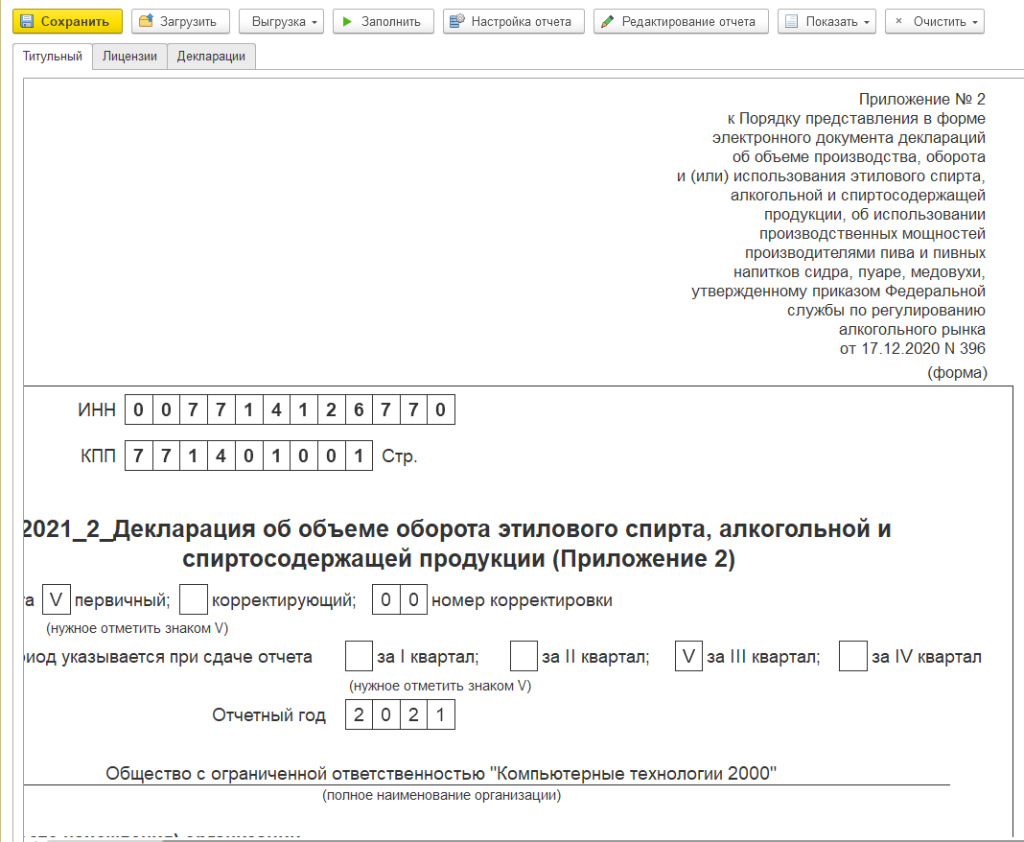1024x842 pixels.
Task: Click the document icon on Показать
Action: pos(791,21)
